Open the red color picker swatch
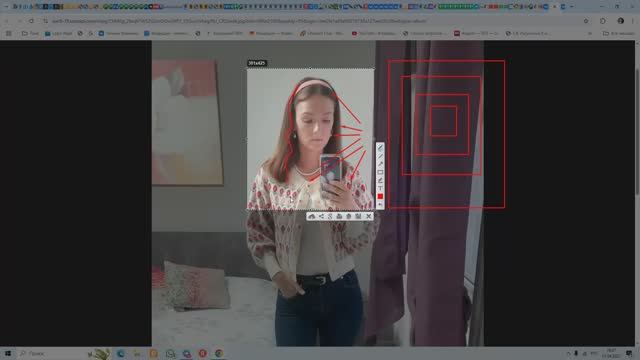640x360 pixels. pyautogui.click(x=380, y=196)
